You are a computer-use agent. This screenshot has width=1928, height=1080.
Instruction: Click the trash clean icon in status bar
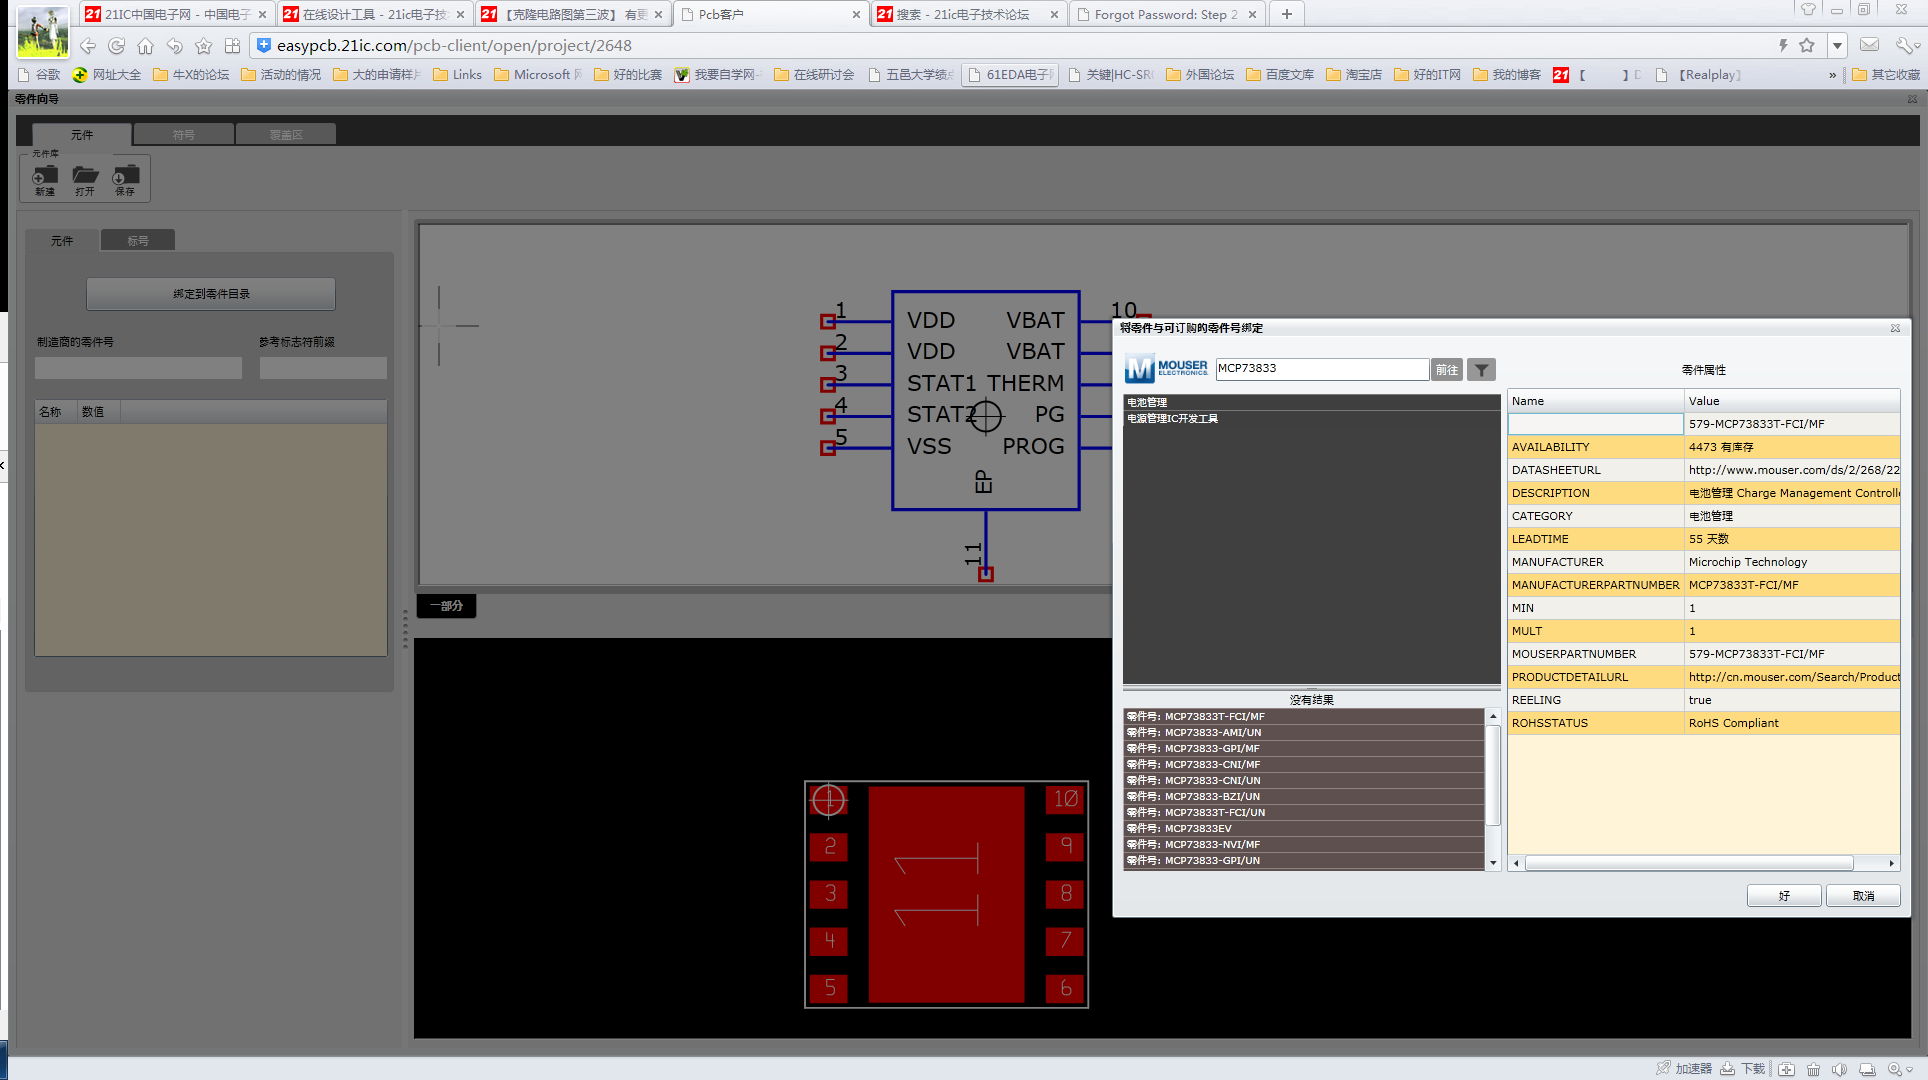(1813, 1069)
